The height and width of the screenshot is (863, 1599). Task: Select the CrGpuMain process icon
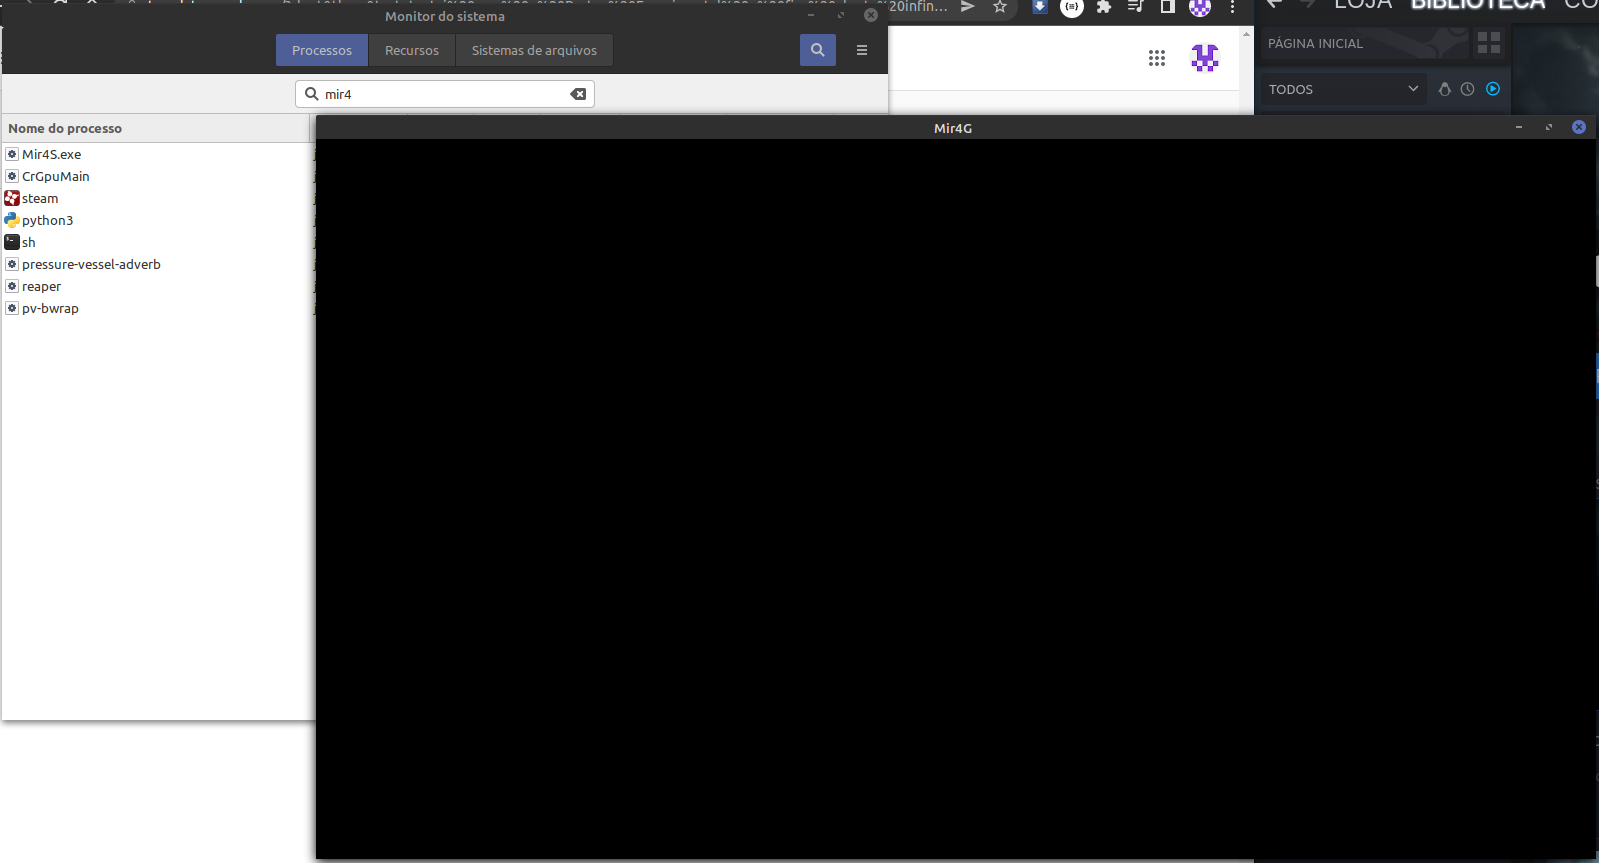(12, 176)
